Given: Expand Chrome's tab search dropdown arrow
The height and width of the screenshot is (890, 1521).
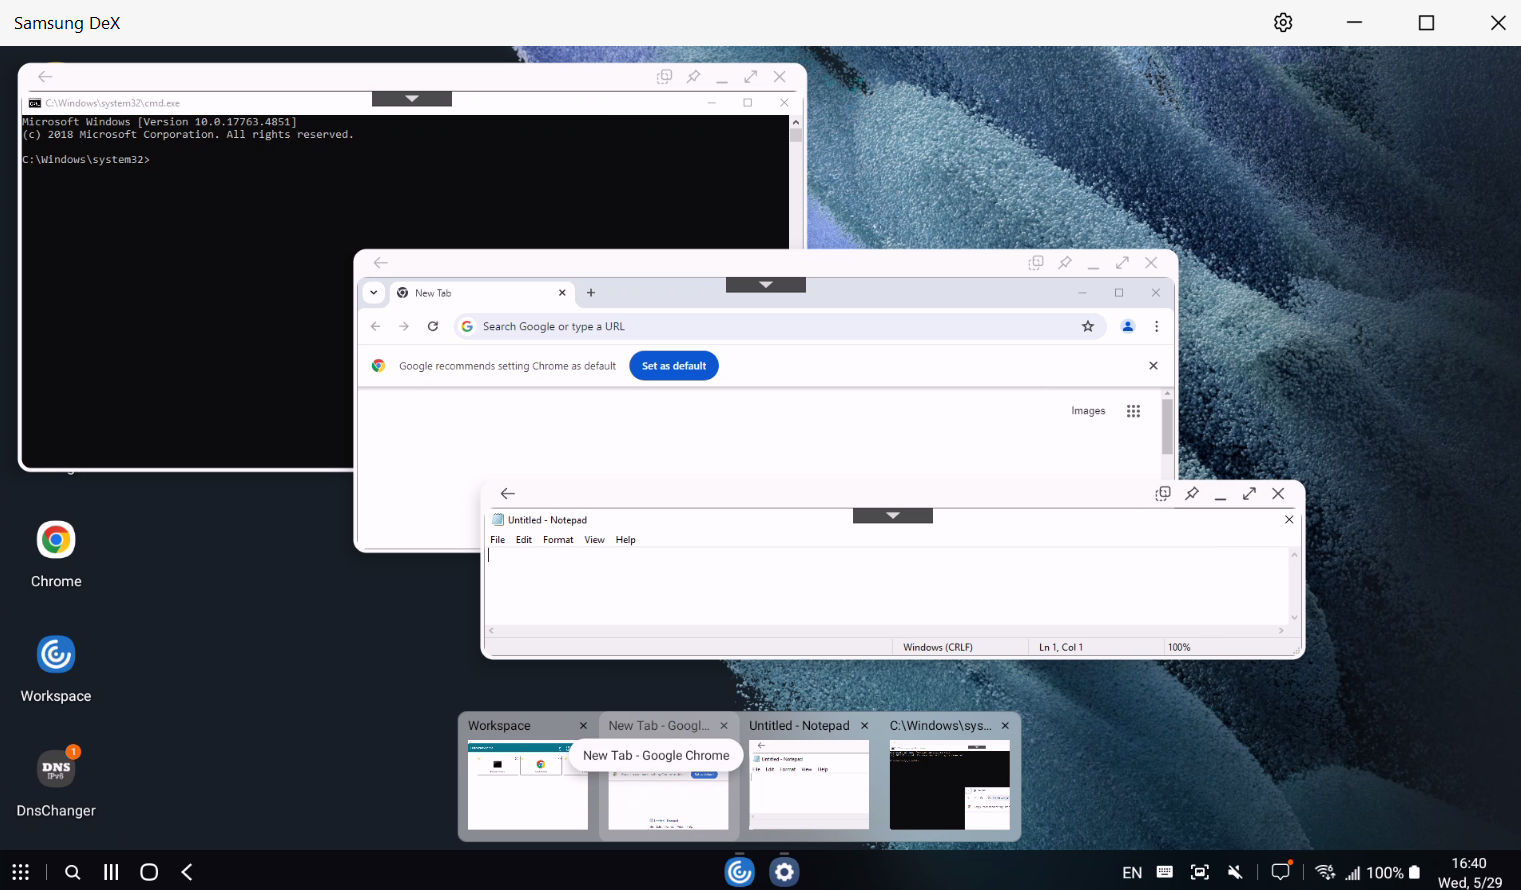Looking at the screenshot, I should [374, 293].
